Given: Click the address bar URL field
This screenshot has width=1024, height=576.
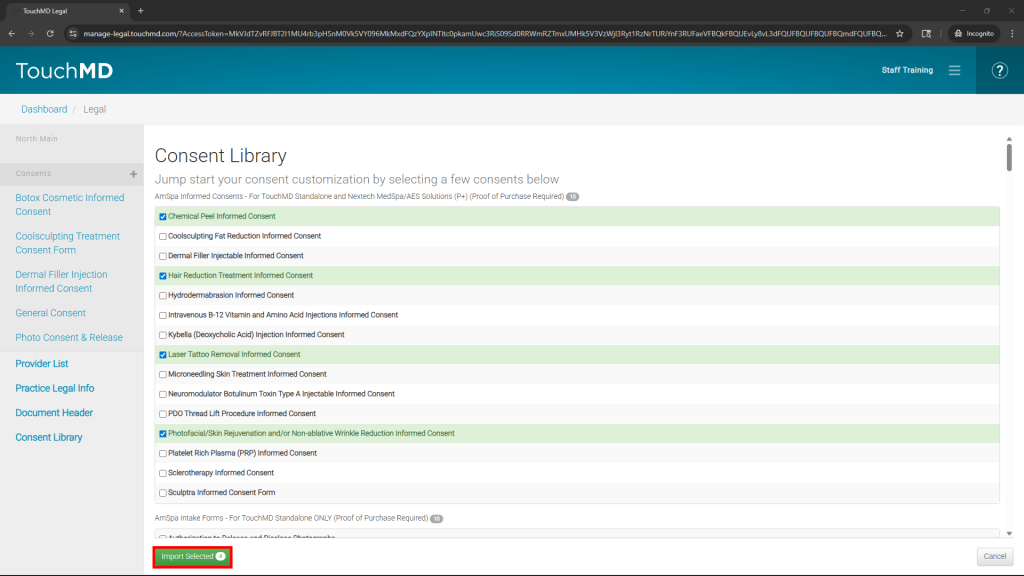Looking at the screenshot, I should coord(480,33).
